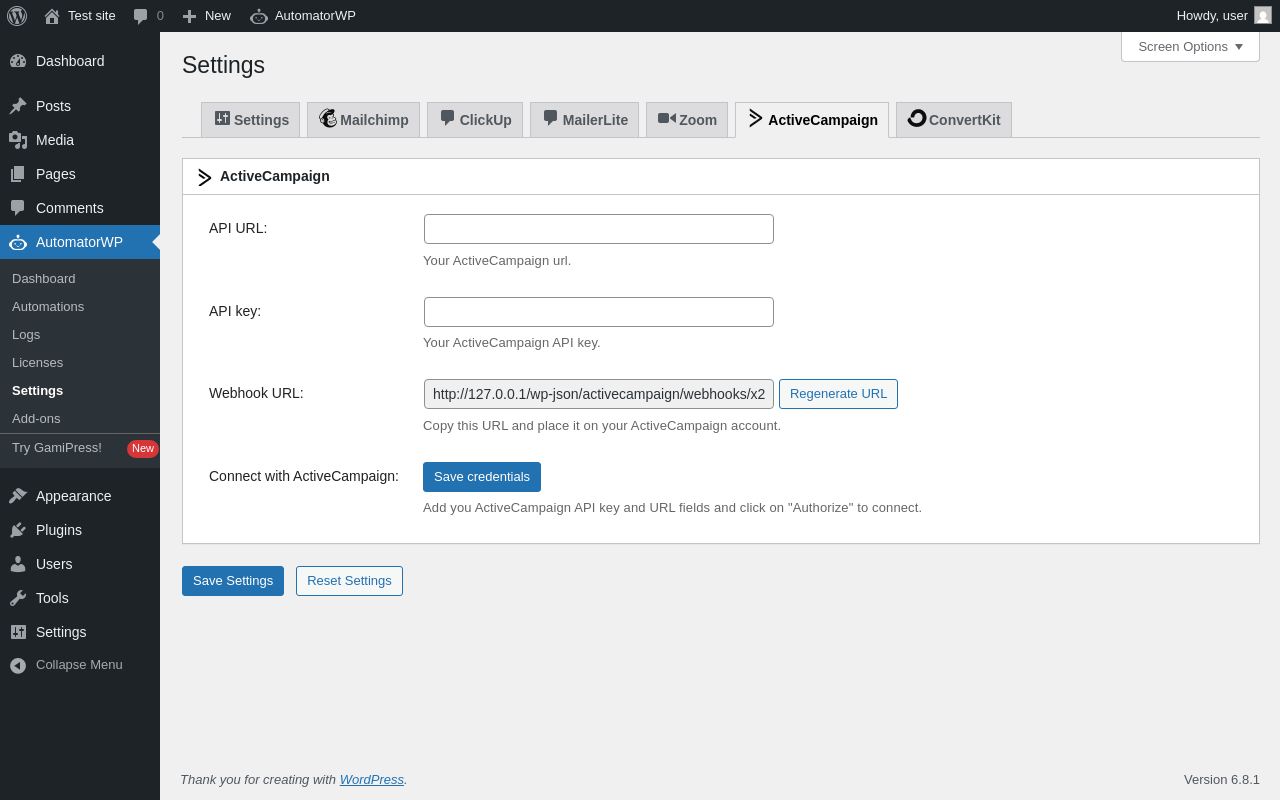Click the Save Settings button
The image size is (1280, 800).
[233, 581]
